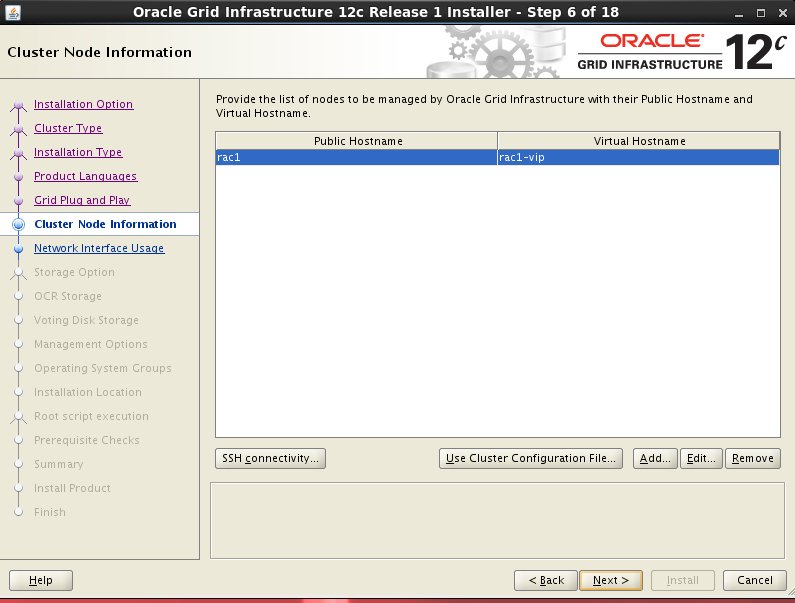Screen dimensions: 795x603
Task: Cancel the installer
Action: click(x=755, y=580)
